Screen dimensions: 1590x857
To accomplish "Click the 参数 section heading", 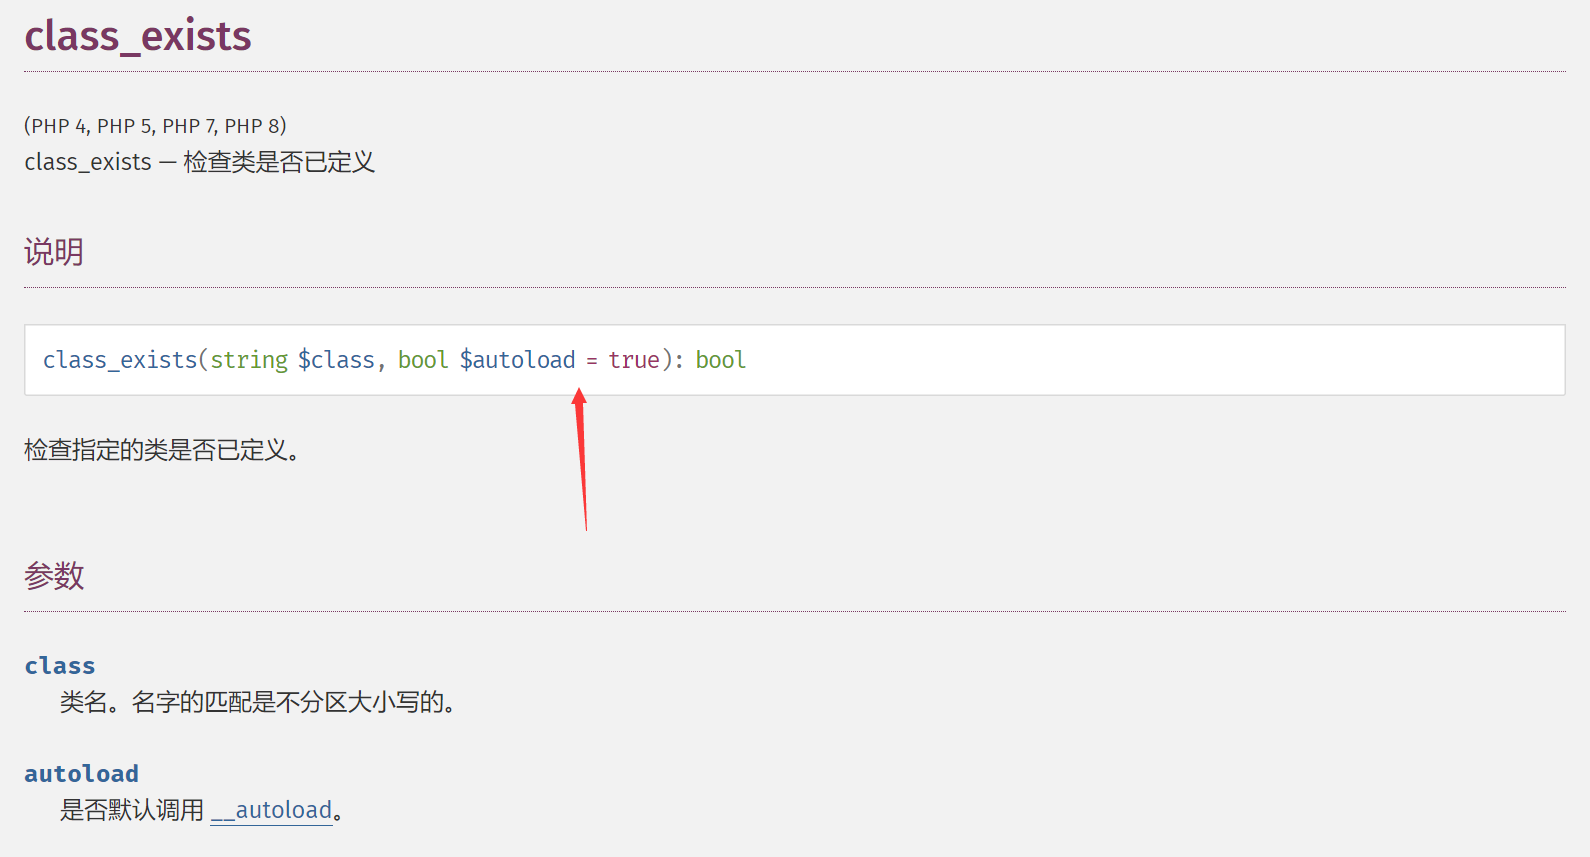I will (54, 576).
